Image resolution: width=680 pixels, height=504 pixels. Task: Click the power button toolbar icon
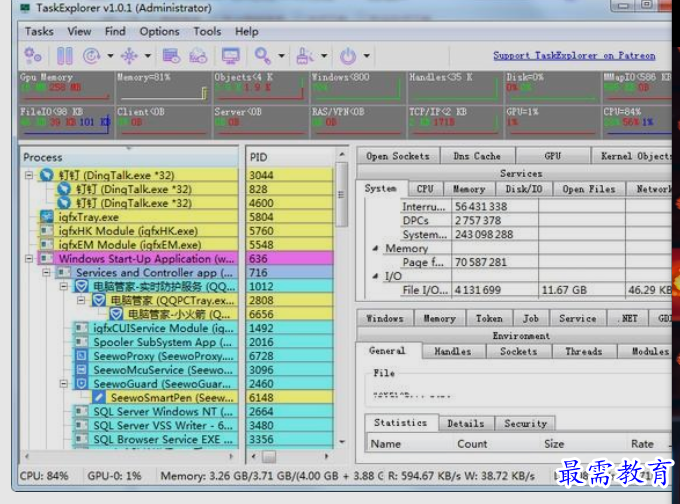[348, 56]
